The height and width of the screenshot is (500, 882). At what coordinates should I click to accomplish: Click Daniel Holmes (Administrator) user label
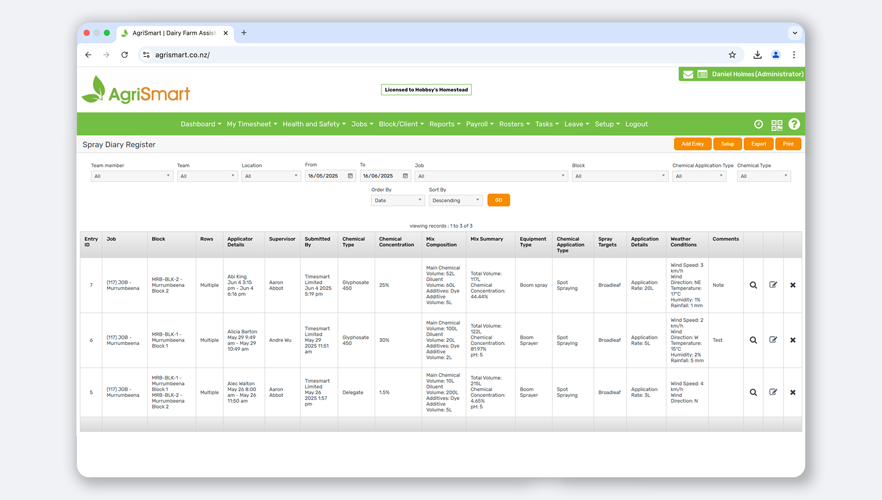[757, 74]
